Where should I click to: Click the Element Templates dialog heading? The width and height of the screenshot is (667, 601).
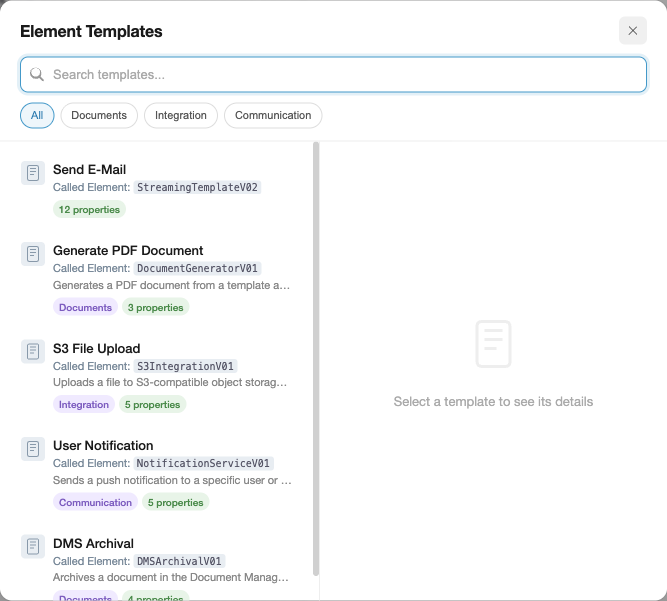click(91, 31)
